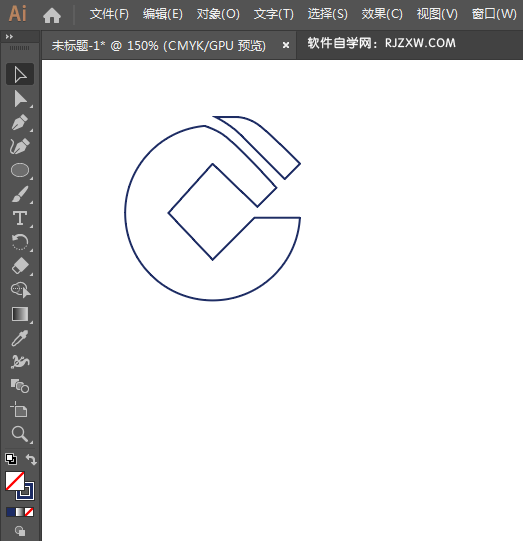Set paint to None button
This screenshot has width=523, height=541.
29,512
